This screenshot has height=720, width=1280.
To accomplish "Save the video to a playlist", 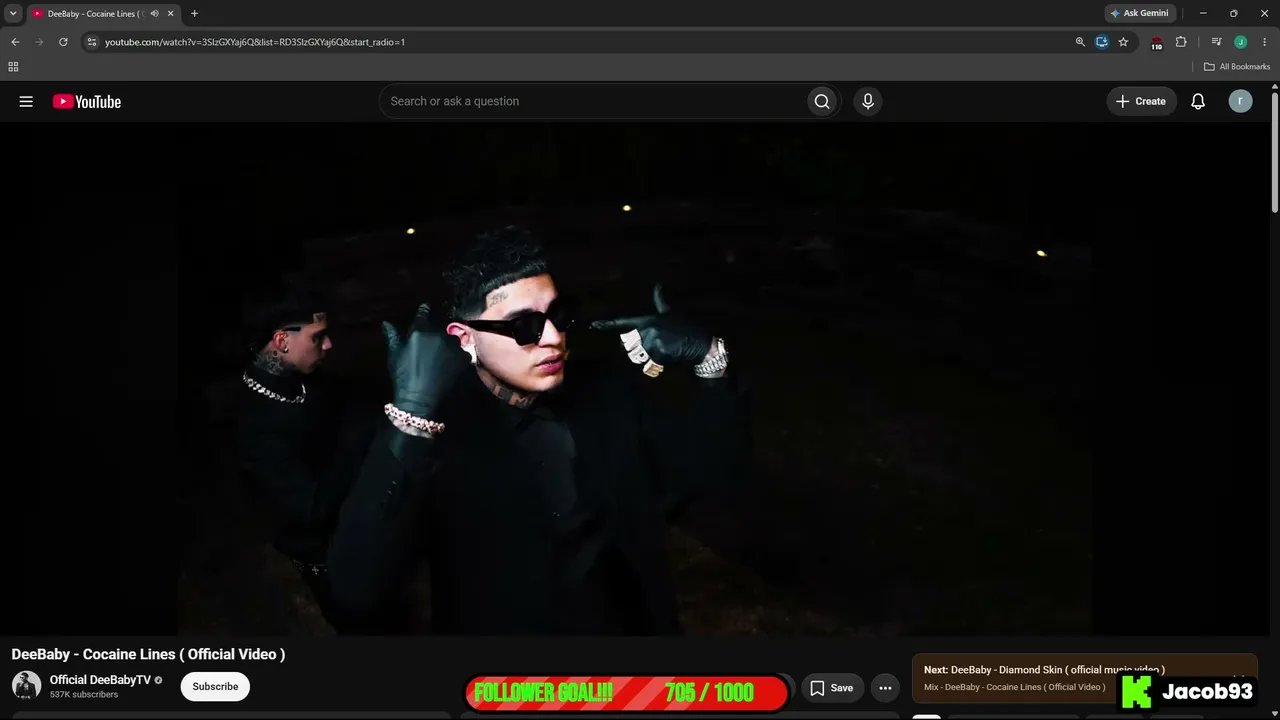I will (x=831, y=688).
